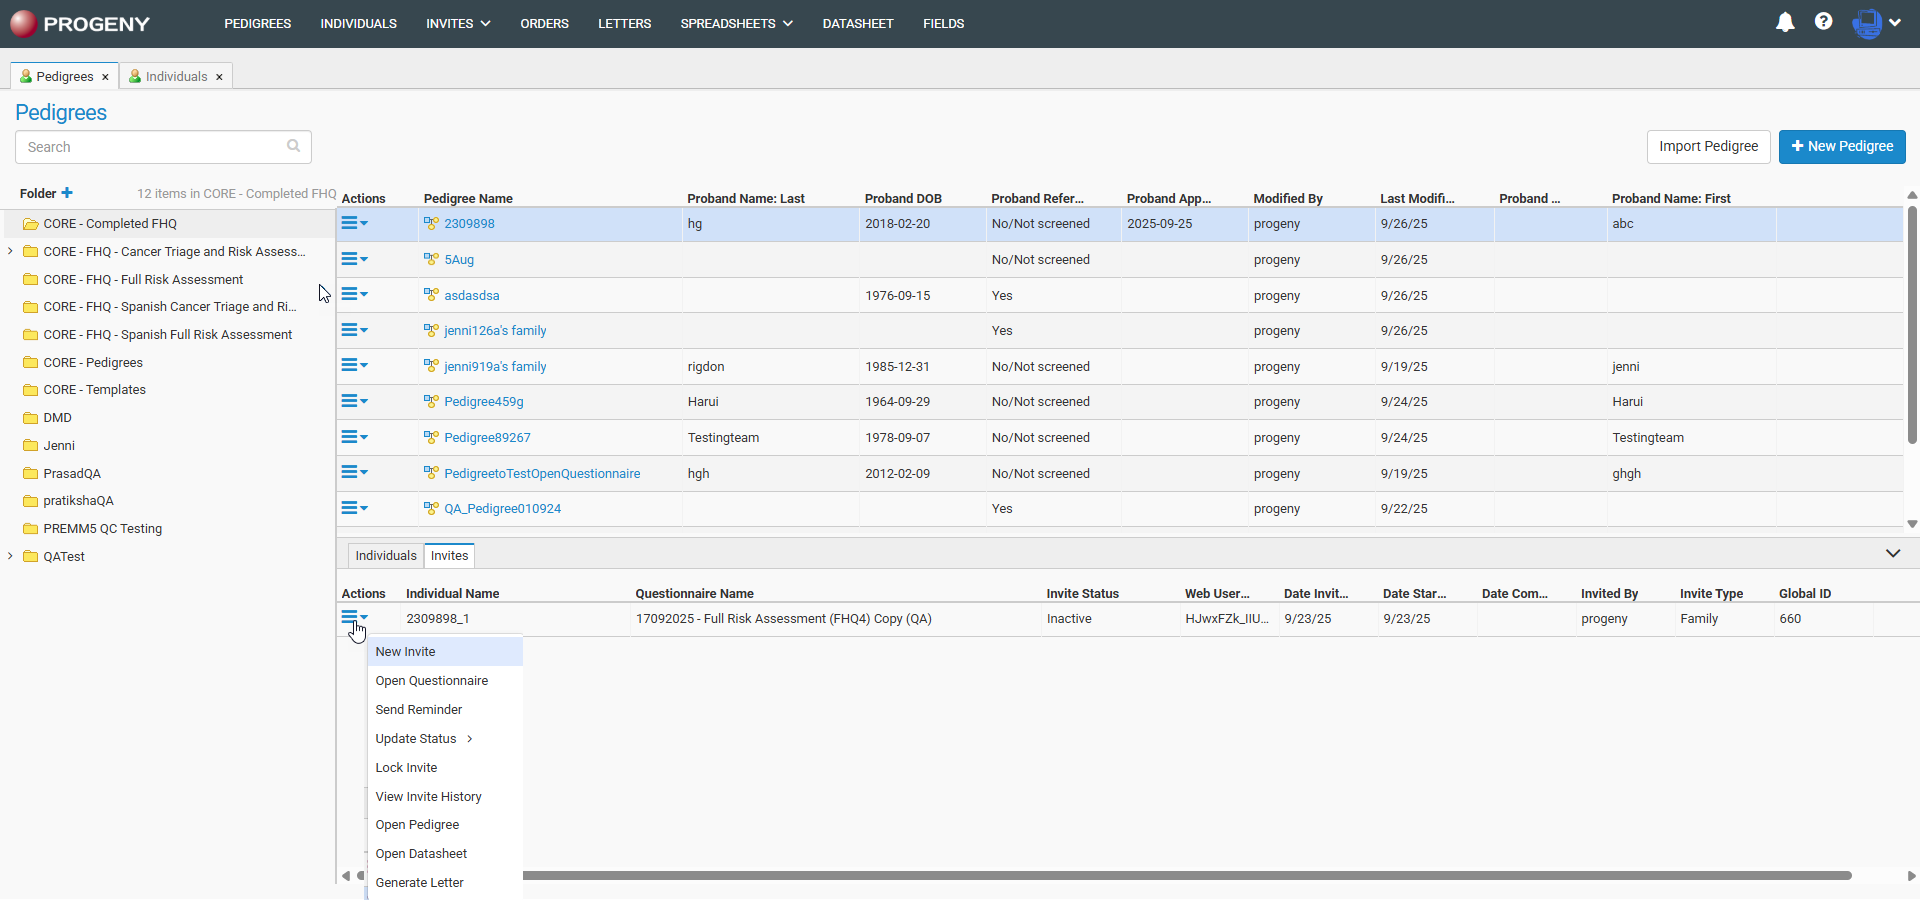
Task: Click the search magnifier icon
Action: click(x=293, y=146)
